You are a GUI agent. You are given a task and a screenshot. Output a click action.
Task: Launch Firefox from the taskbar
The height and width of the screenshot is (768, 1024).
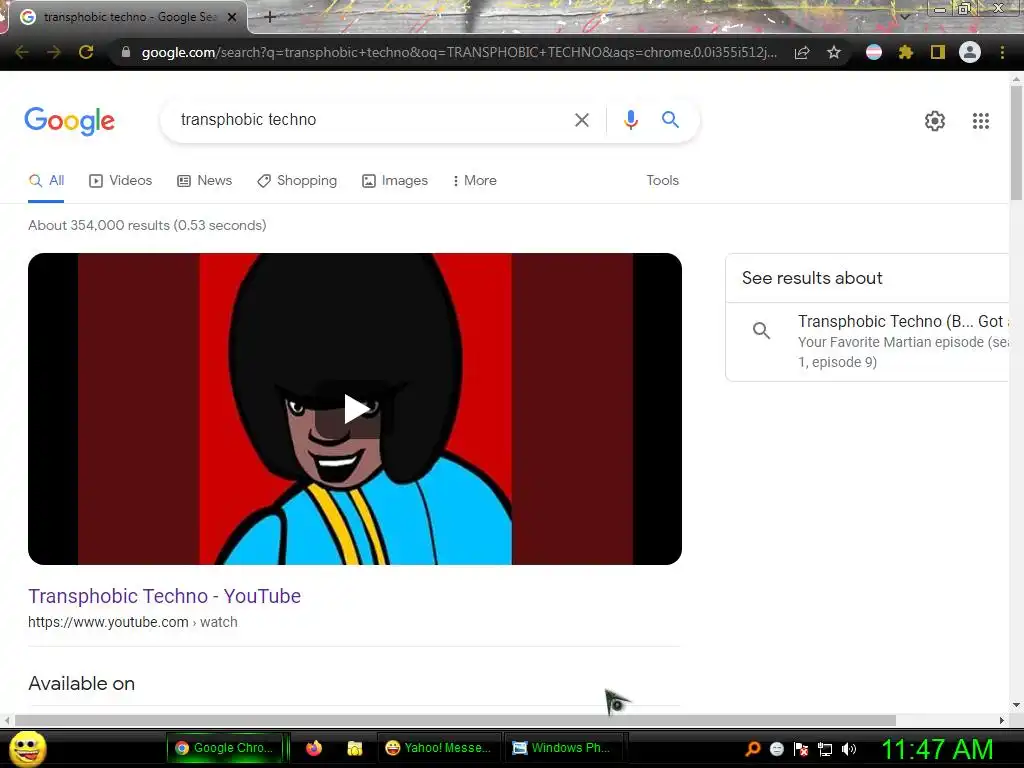pyautogui.click(x=314, y=748)
